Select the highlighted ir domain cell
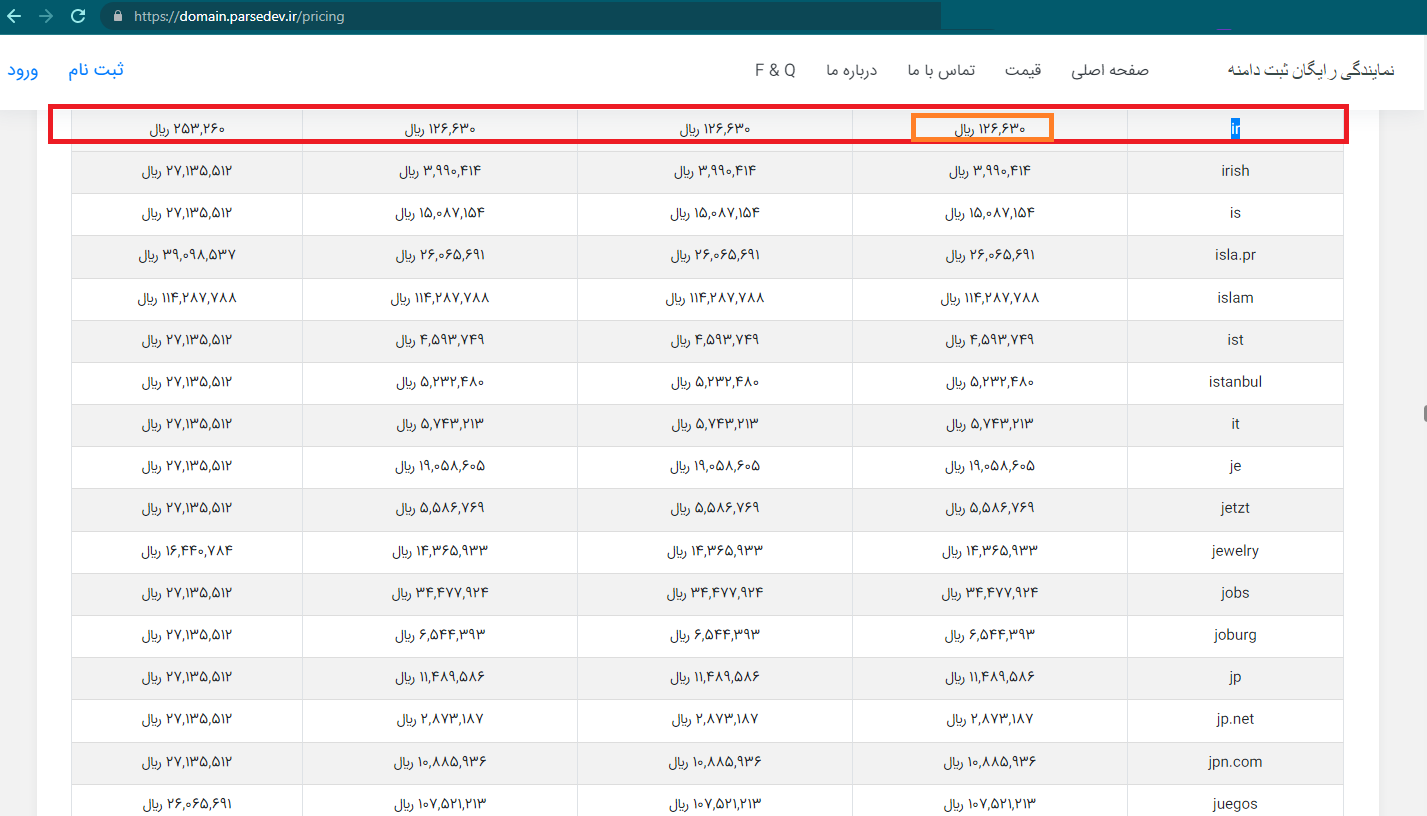The height and width of the screenshot is (816, 1427). pos(1235,128)
